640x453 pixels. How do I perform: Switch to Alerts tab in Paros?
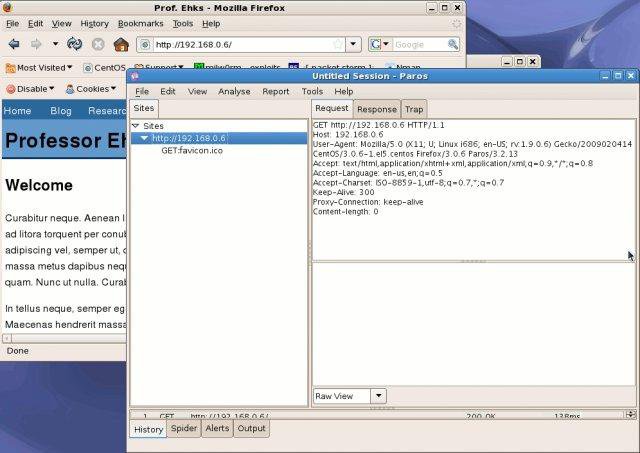pos(217,429)
